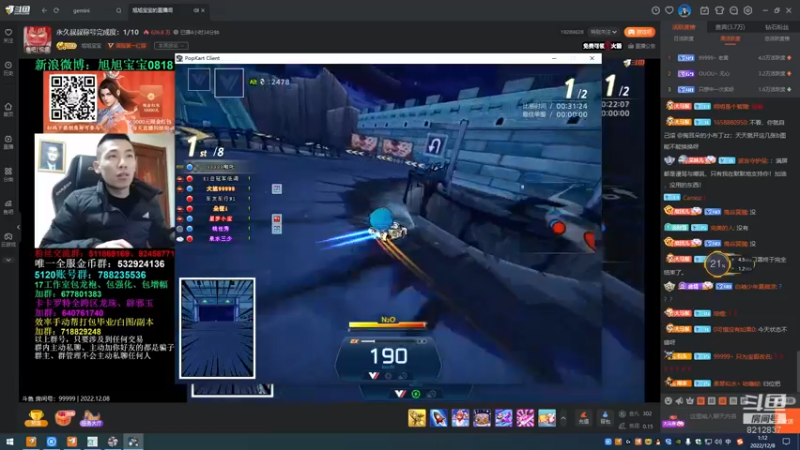Click the home icon in the left sidebar
The height and width of the screenshot is (450, 800).
pyautogui.click(x=8, y=109)
